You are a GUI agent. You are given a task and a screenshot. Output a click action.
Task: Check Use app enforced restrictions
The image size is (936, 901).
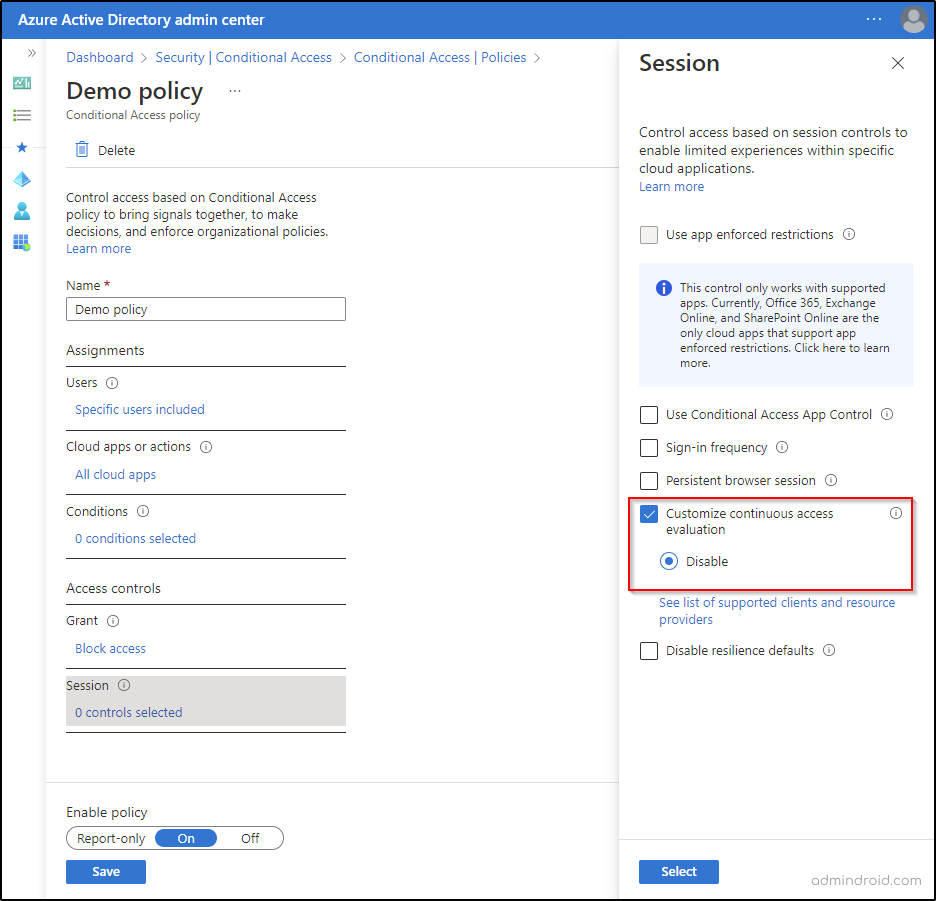(x=649, y=235)
